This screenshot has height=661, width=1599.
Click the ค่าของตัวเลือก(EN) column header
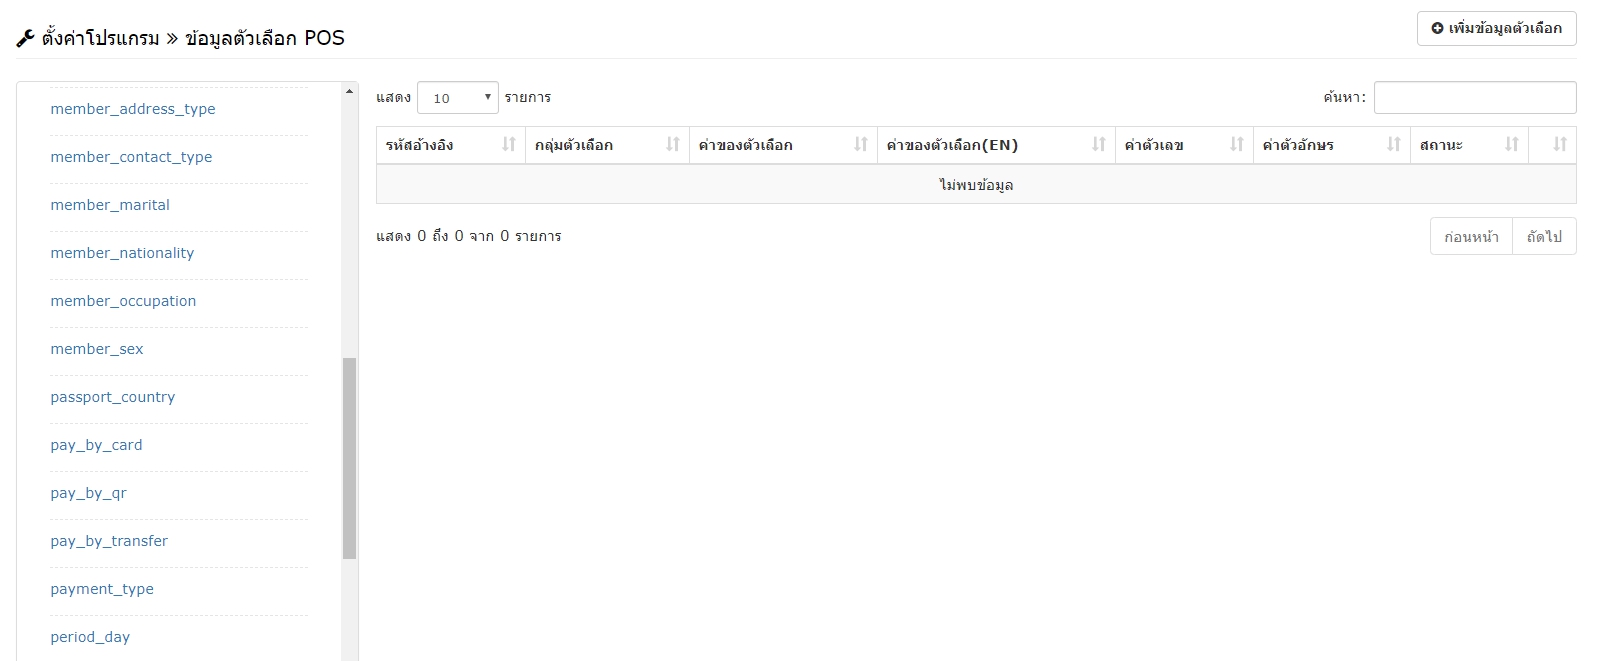997,145
